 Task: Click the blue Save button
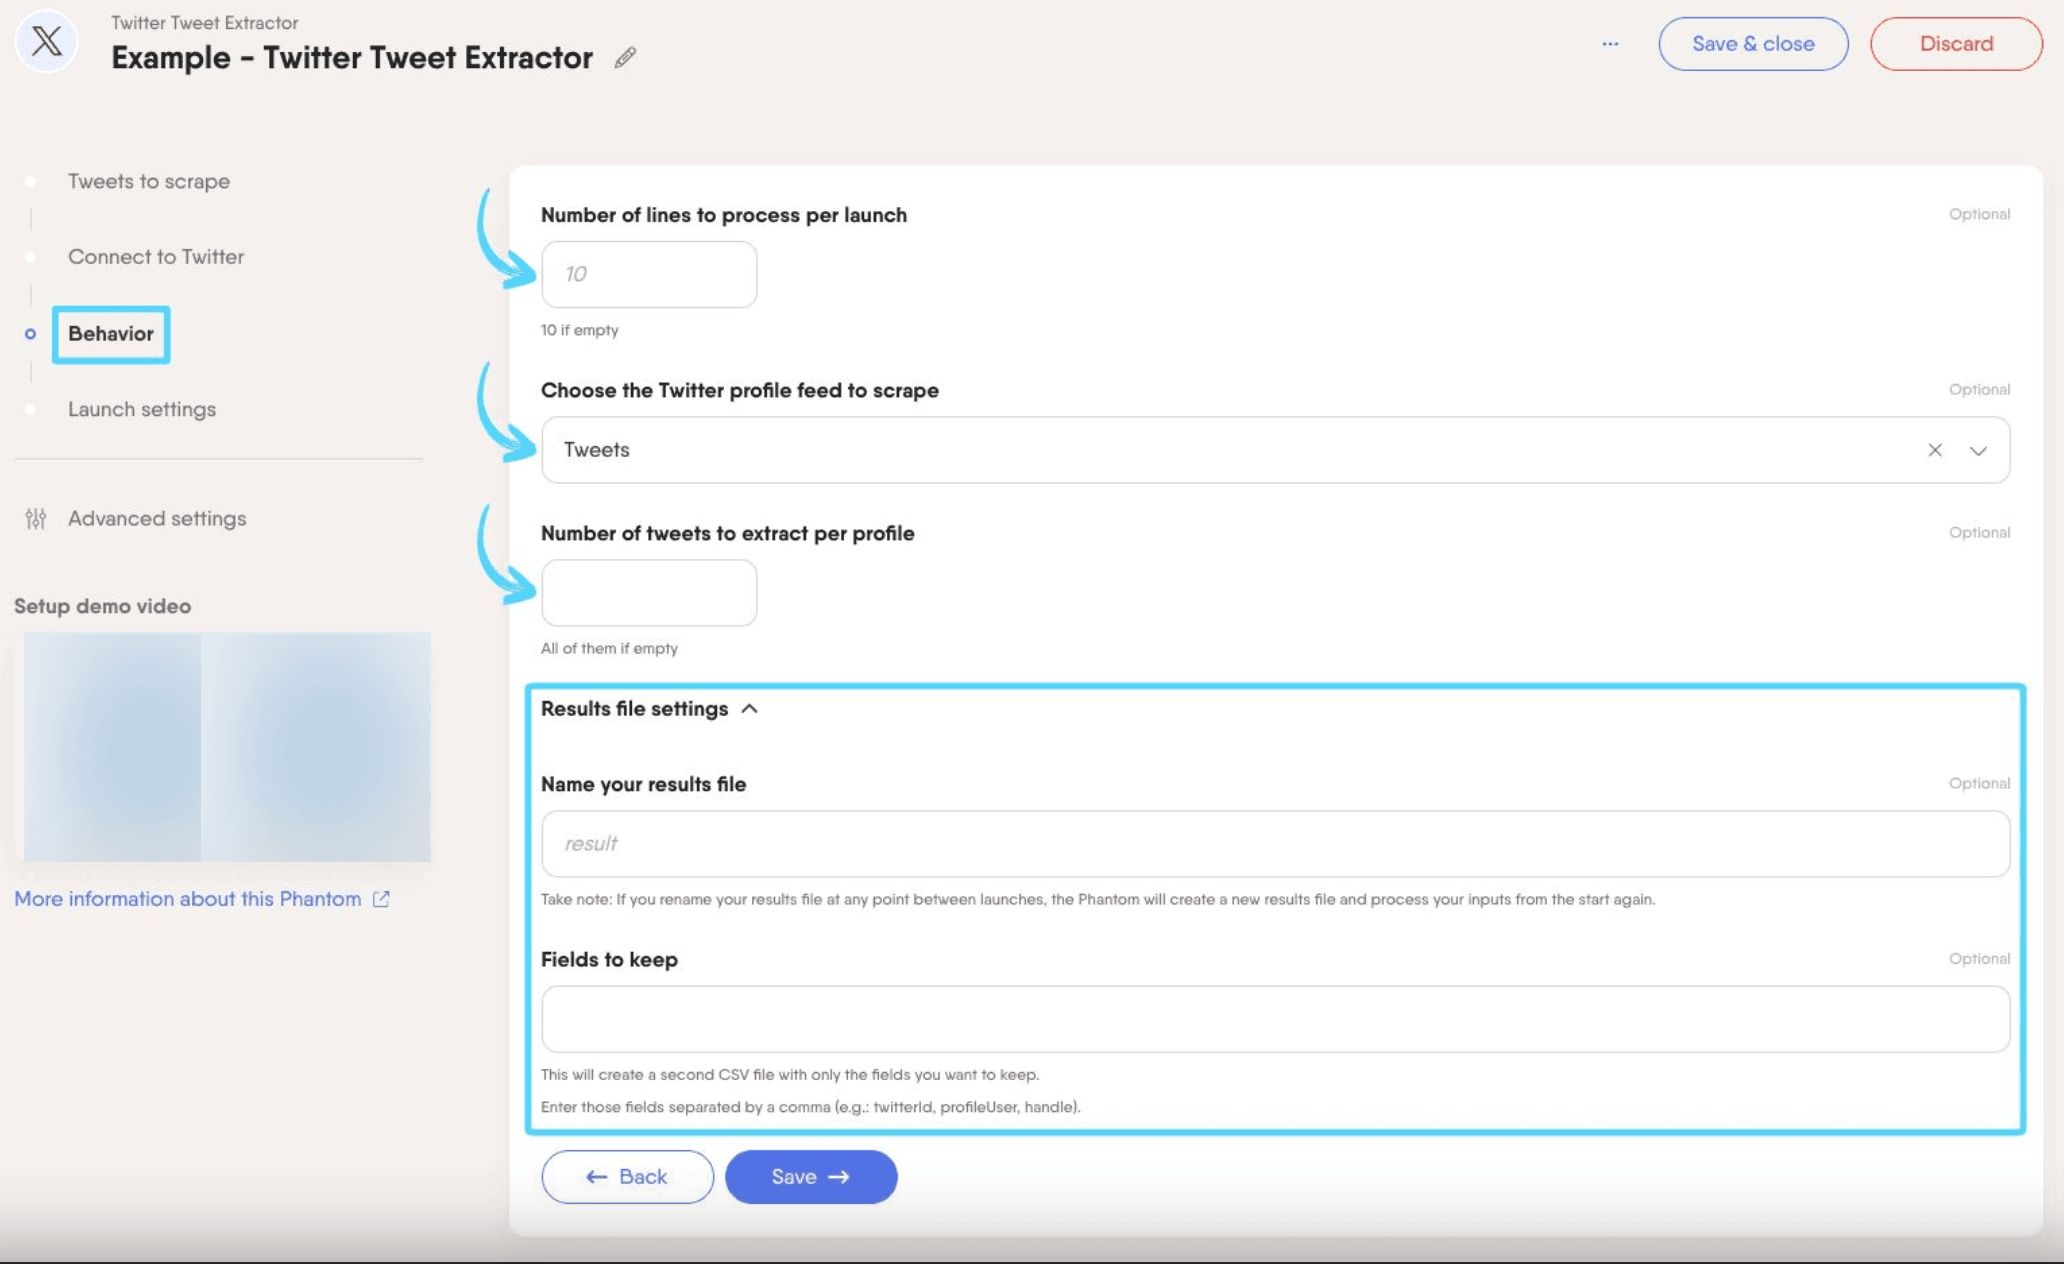tap(811, 1177)
